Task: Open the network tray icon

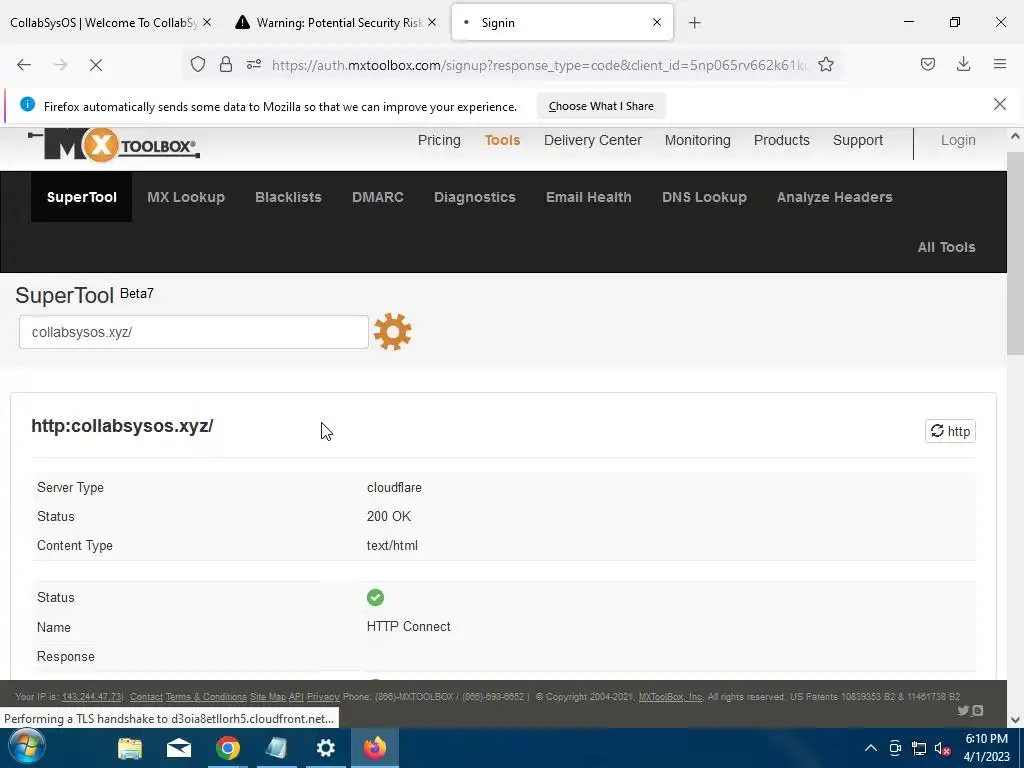Action: click(919, 748)
